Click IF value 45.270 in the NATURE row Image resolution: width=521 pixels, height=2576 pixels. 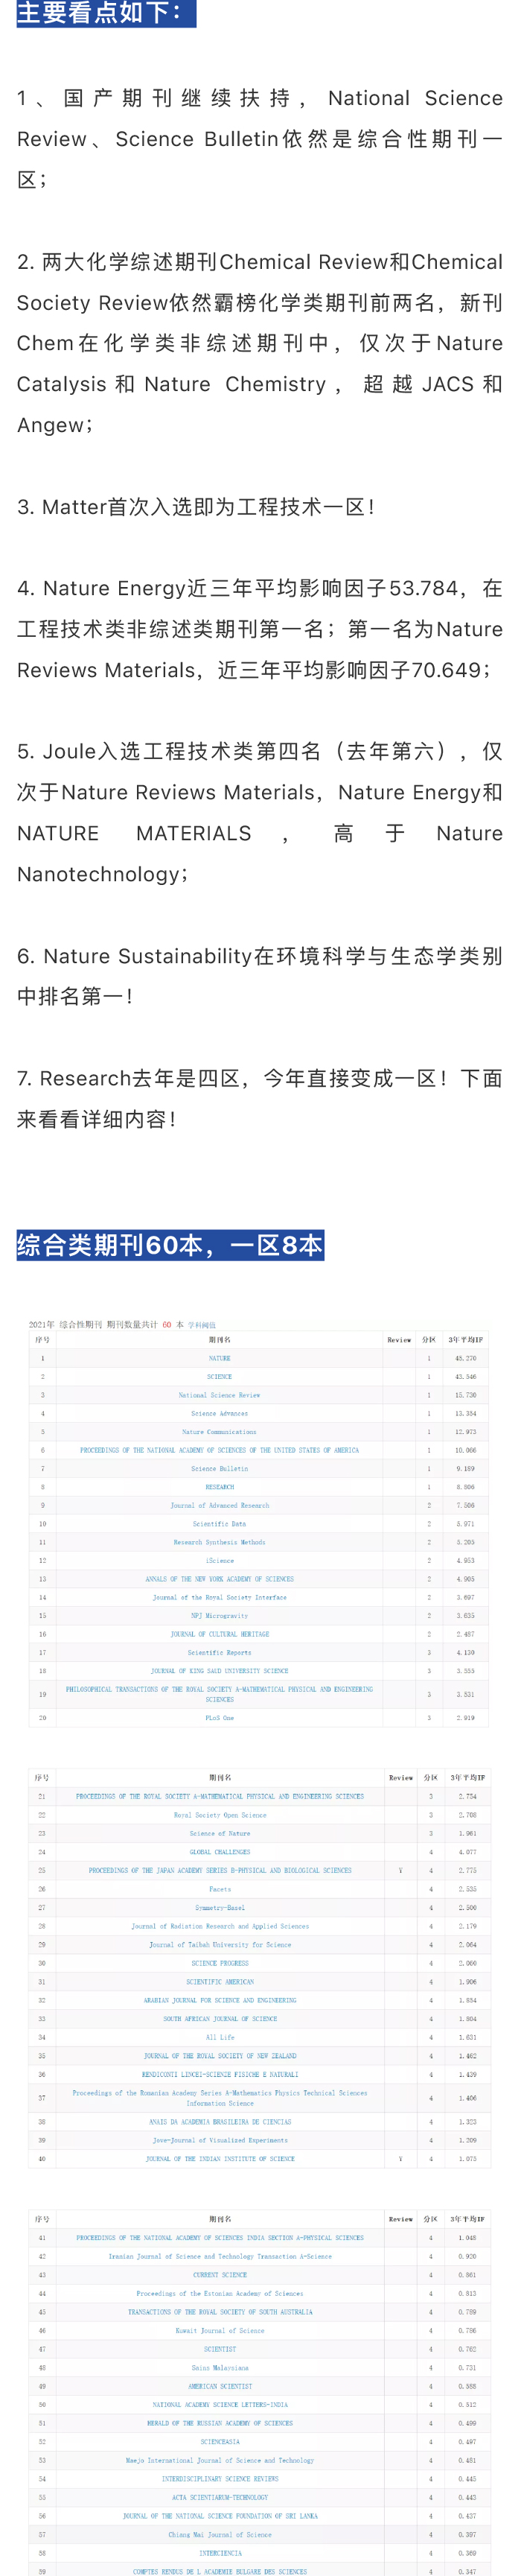pos(465,1358)
